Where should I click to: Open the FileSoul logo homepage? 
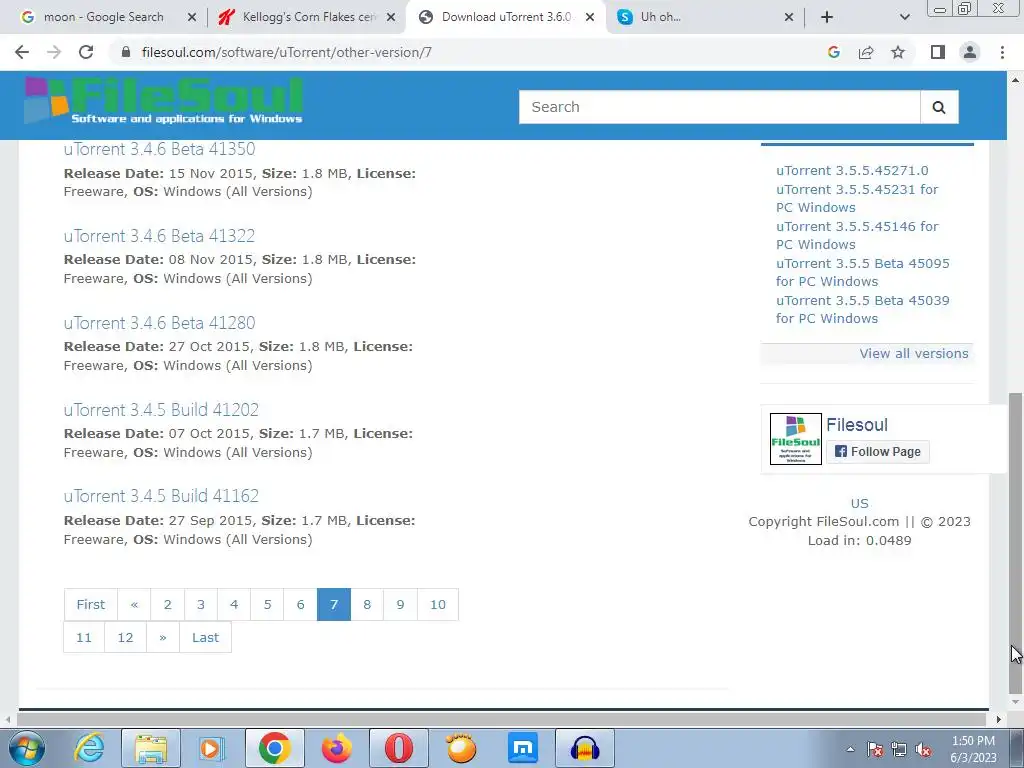coord(163,101)
